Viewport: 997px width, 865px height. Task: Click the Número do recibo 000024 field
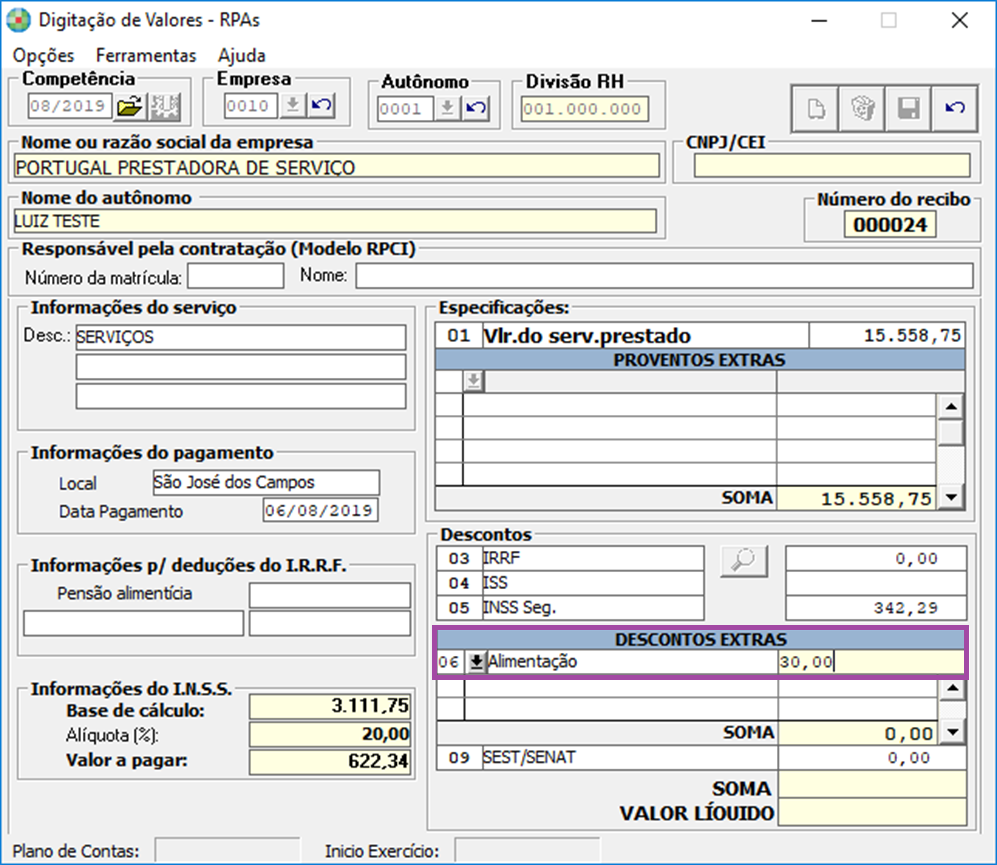point(890,225)
